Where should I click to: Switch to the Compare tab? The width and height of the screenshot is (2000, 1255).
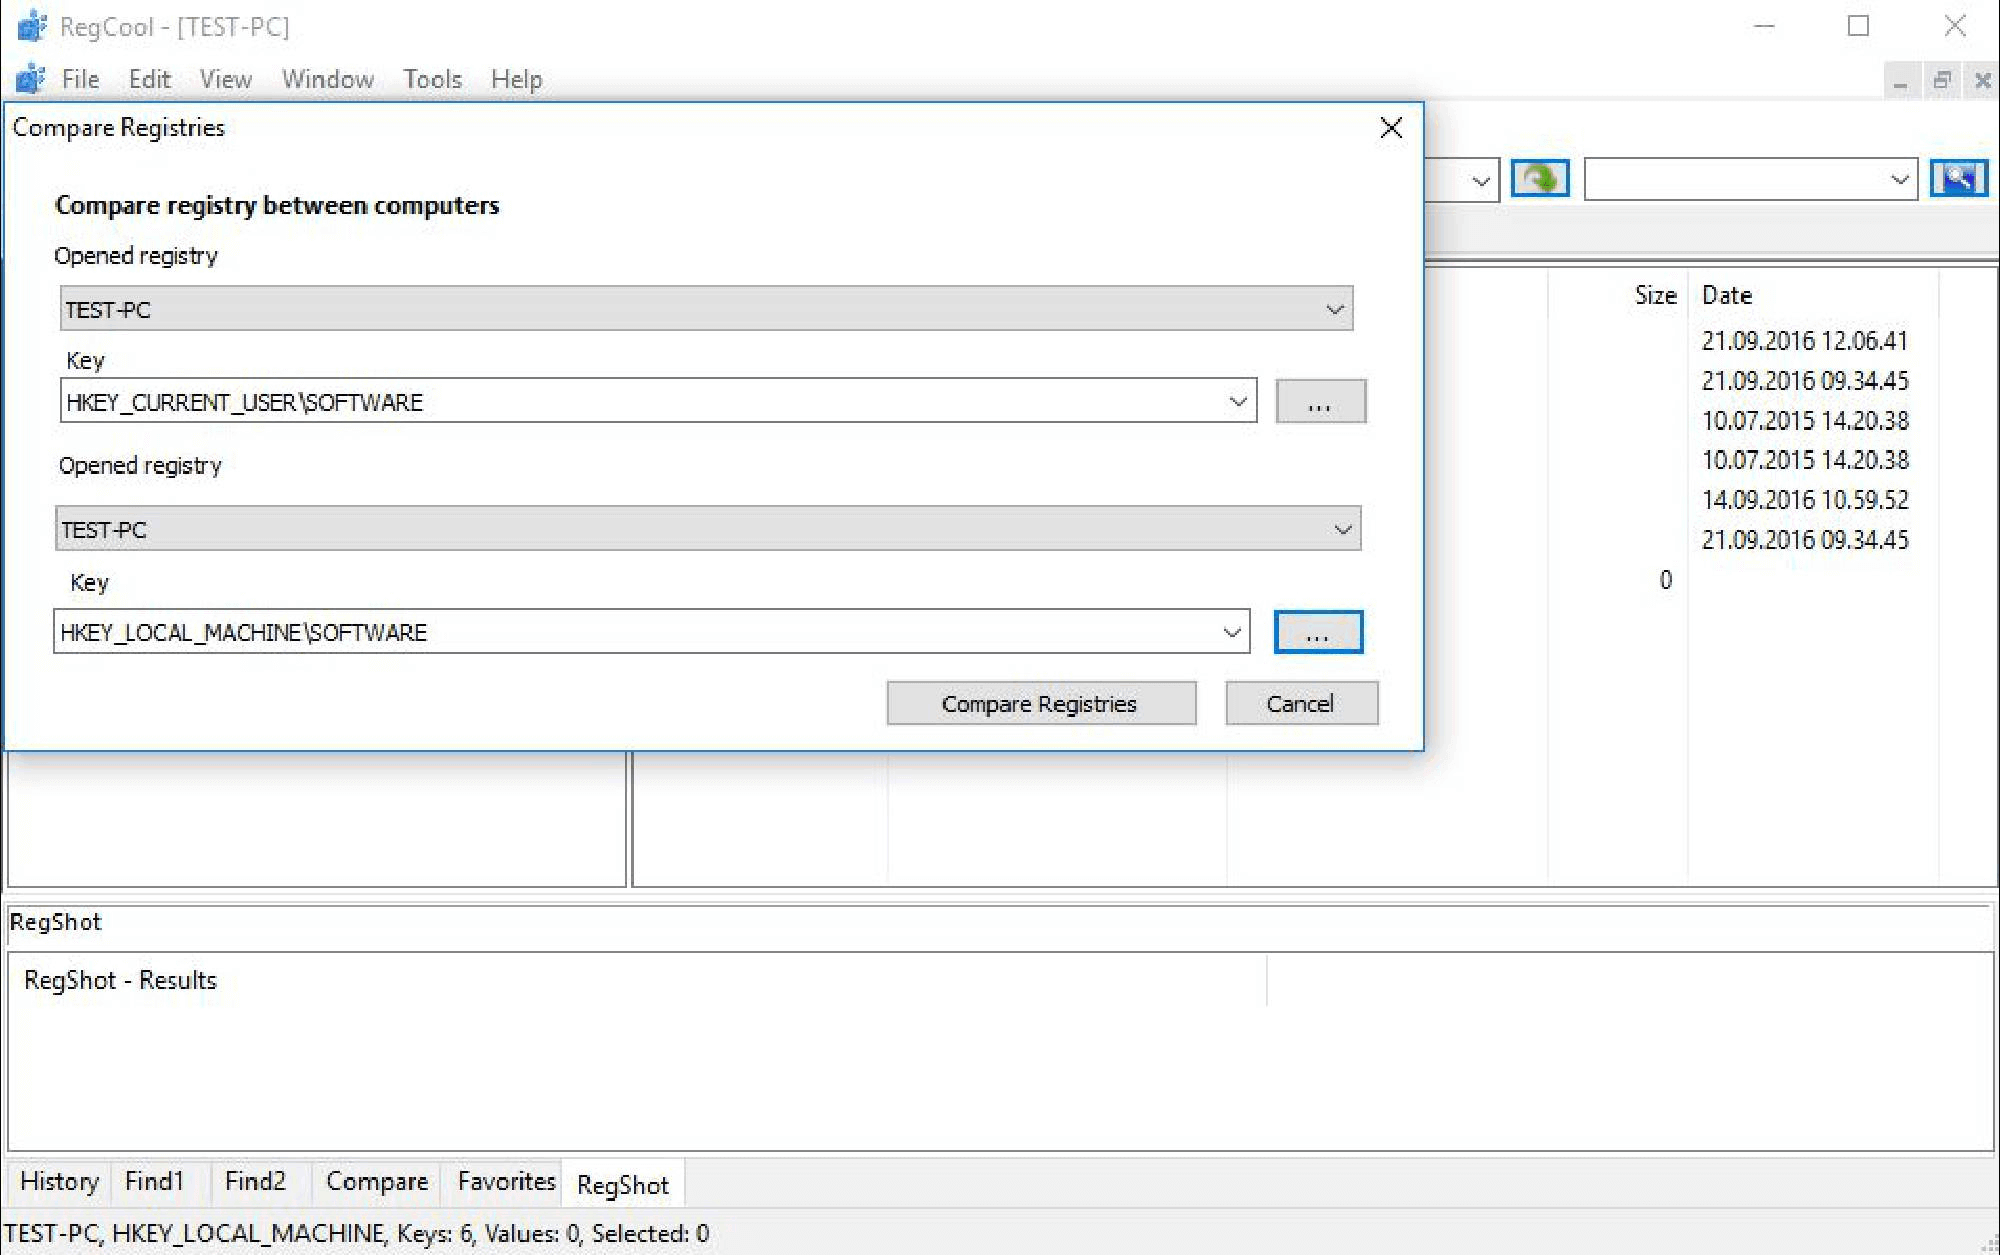coord(375,1181)
